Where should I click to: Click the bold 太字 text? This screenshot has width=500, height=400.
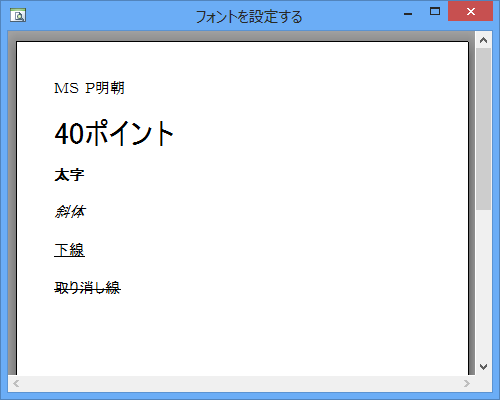coord(69,175)
